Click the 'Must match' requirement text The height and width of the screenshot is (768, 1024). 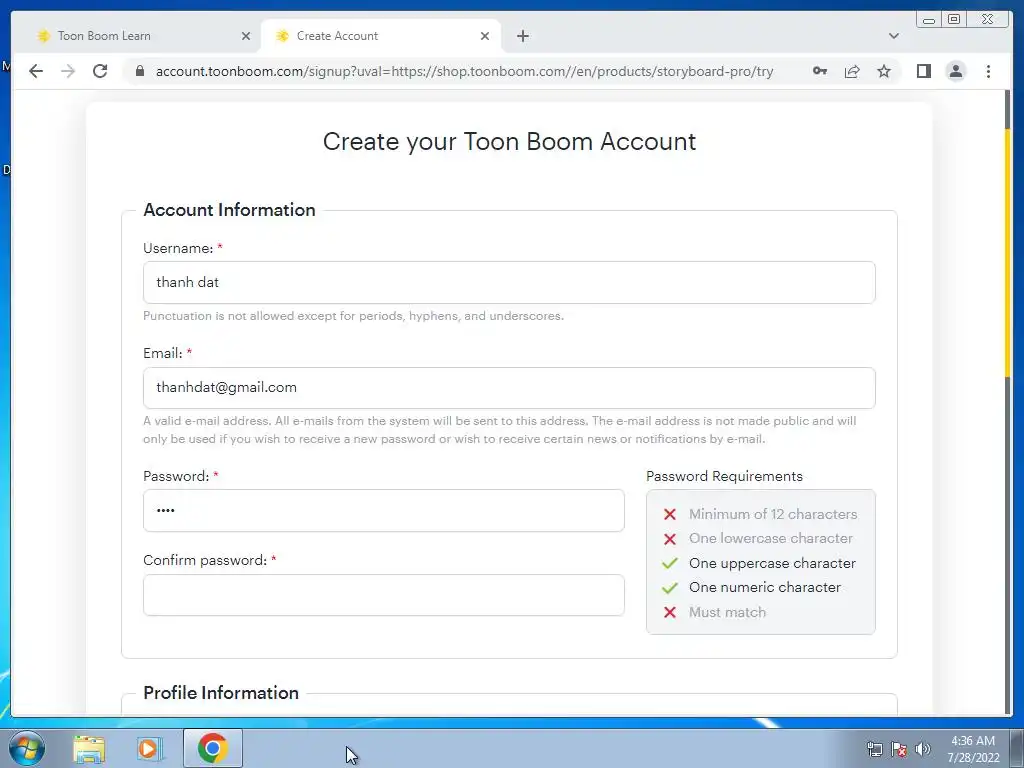point(728,612)
